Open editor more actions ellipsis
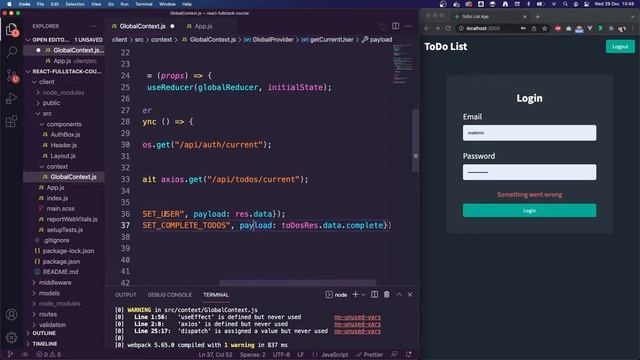This screenshot has height=360, width=640. [x=408, y=26]
